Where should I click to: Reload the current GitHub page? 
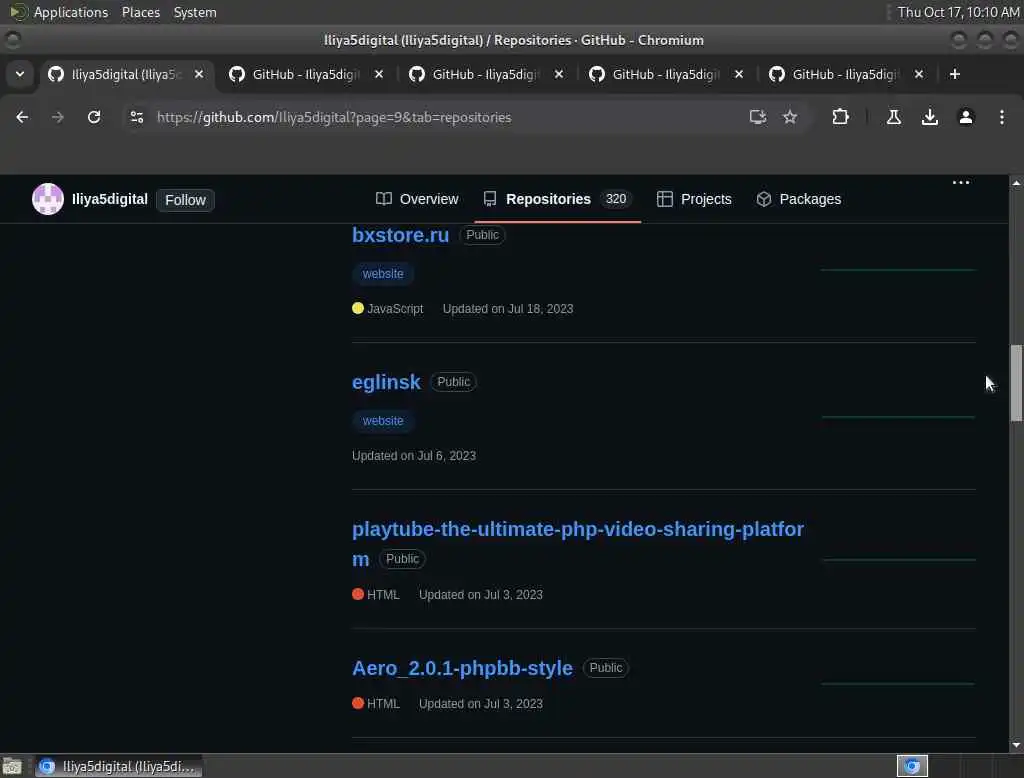94,117
